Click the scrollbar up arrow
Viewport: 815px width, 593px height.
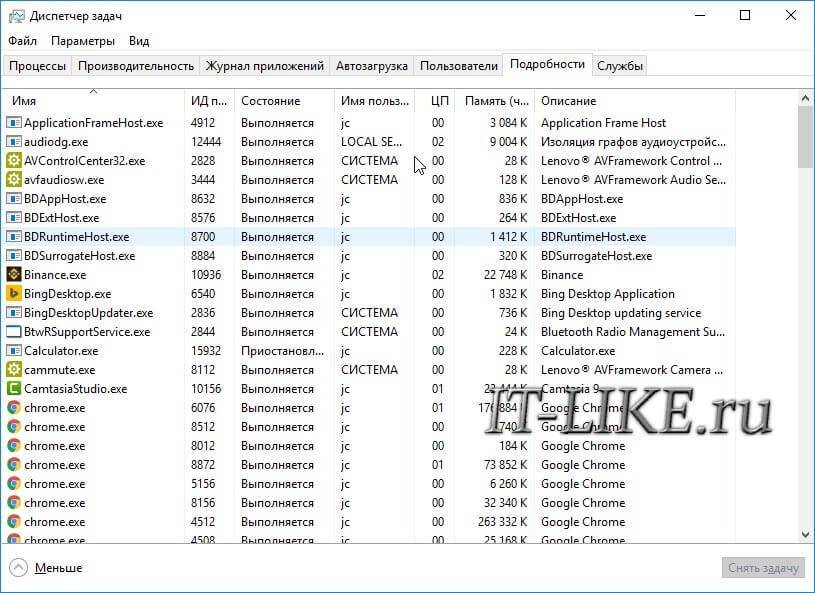pyautogui.click(x=805, y=98)
